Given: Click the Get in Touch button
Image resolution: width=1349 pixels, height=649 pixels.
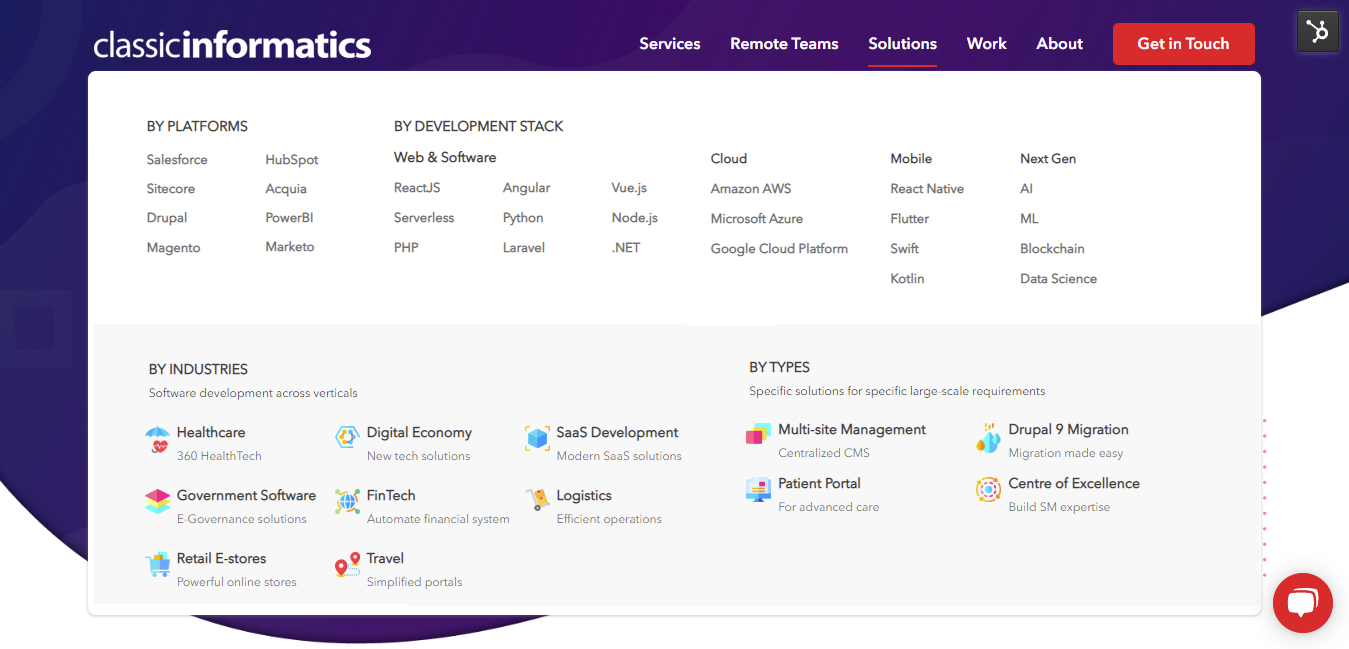Looking at the screenshot, I should pos(1183,44).
